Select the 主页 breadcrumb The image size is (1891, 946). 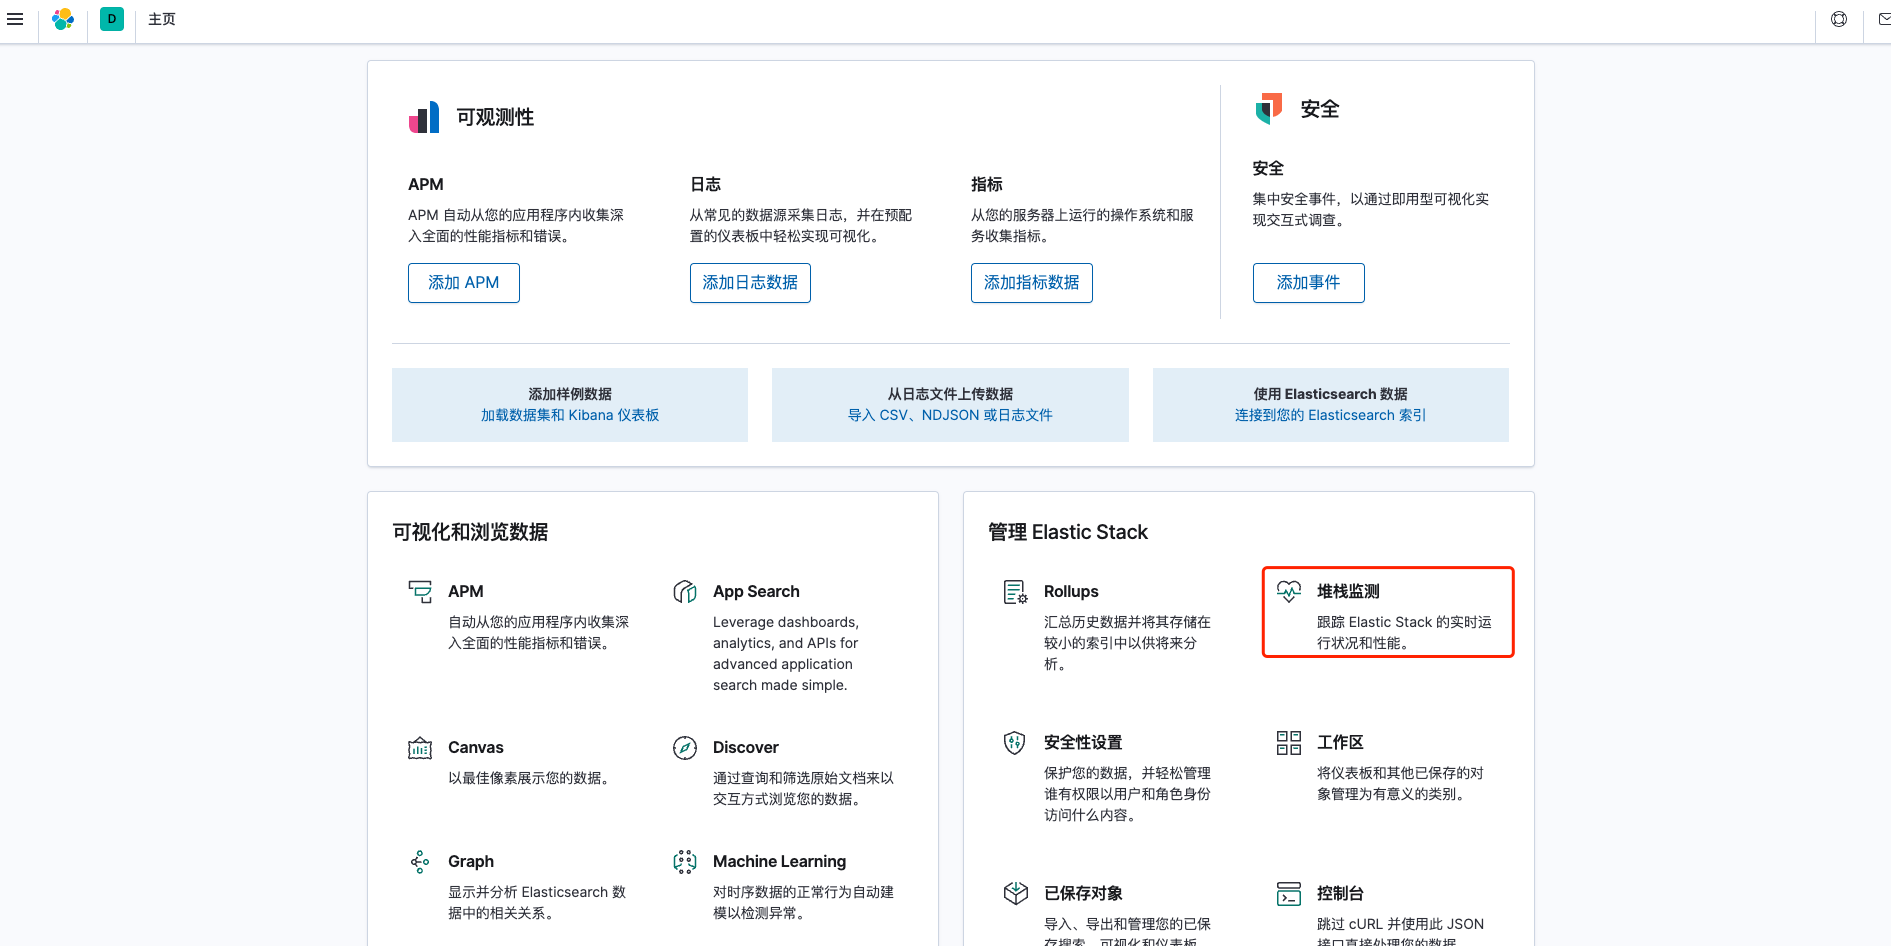pos(162,19)
